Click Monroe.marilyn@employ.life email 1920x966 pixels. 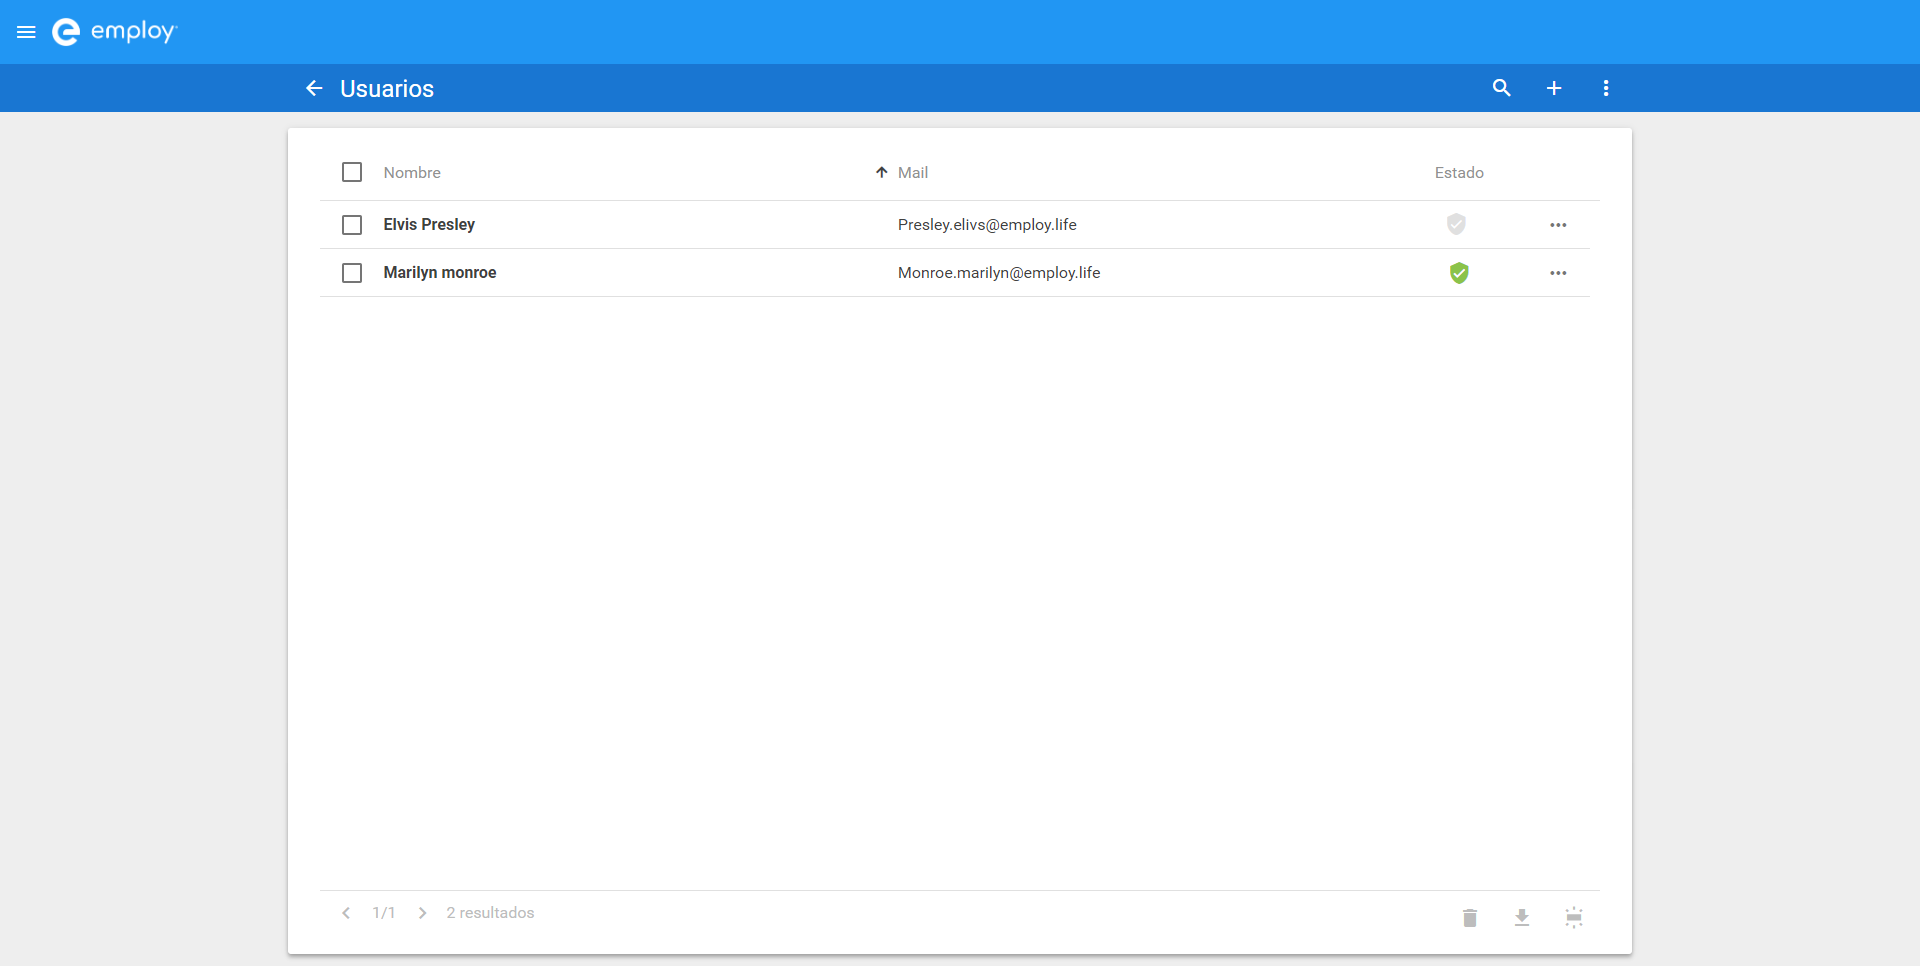[999, 272]
